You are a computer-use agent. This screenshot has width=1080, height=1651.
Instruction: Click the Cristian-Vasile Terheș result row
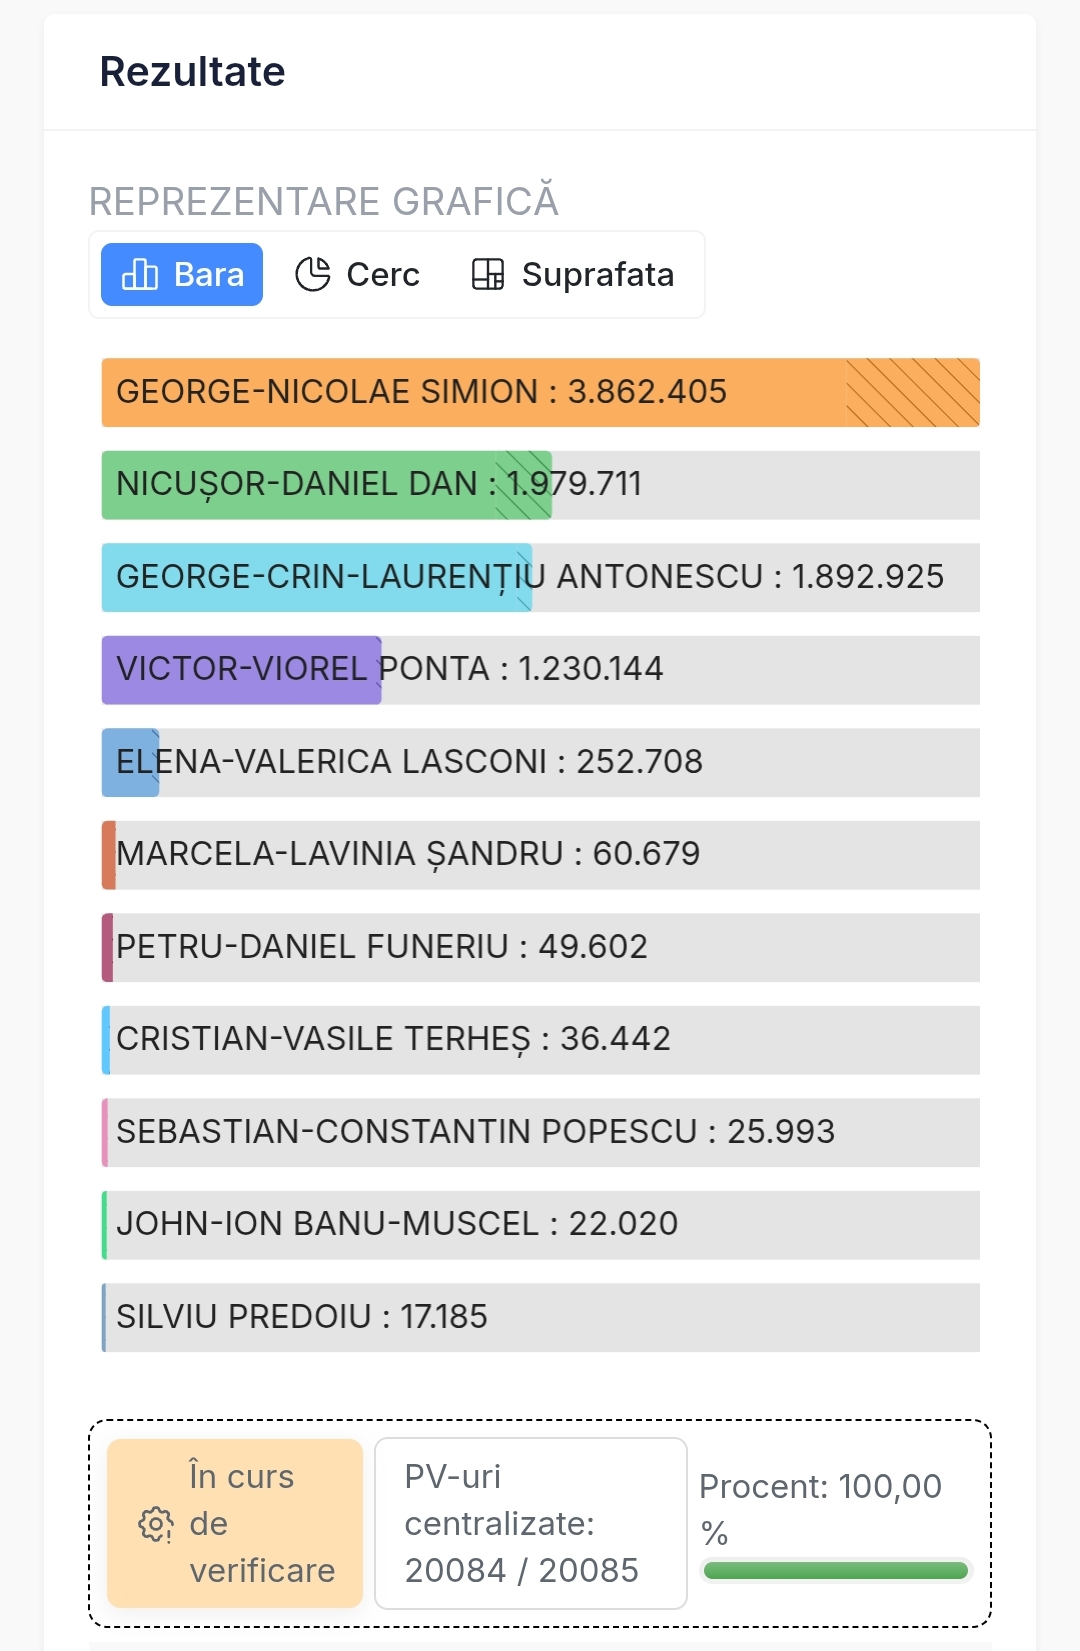click(541, 1040)
